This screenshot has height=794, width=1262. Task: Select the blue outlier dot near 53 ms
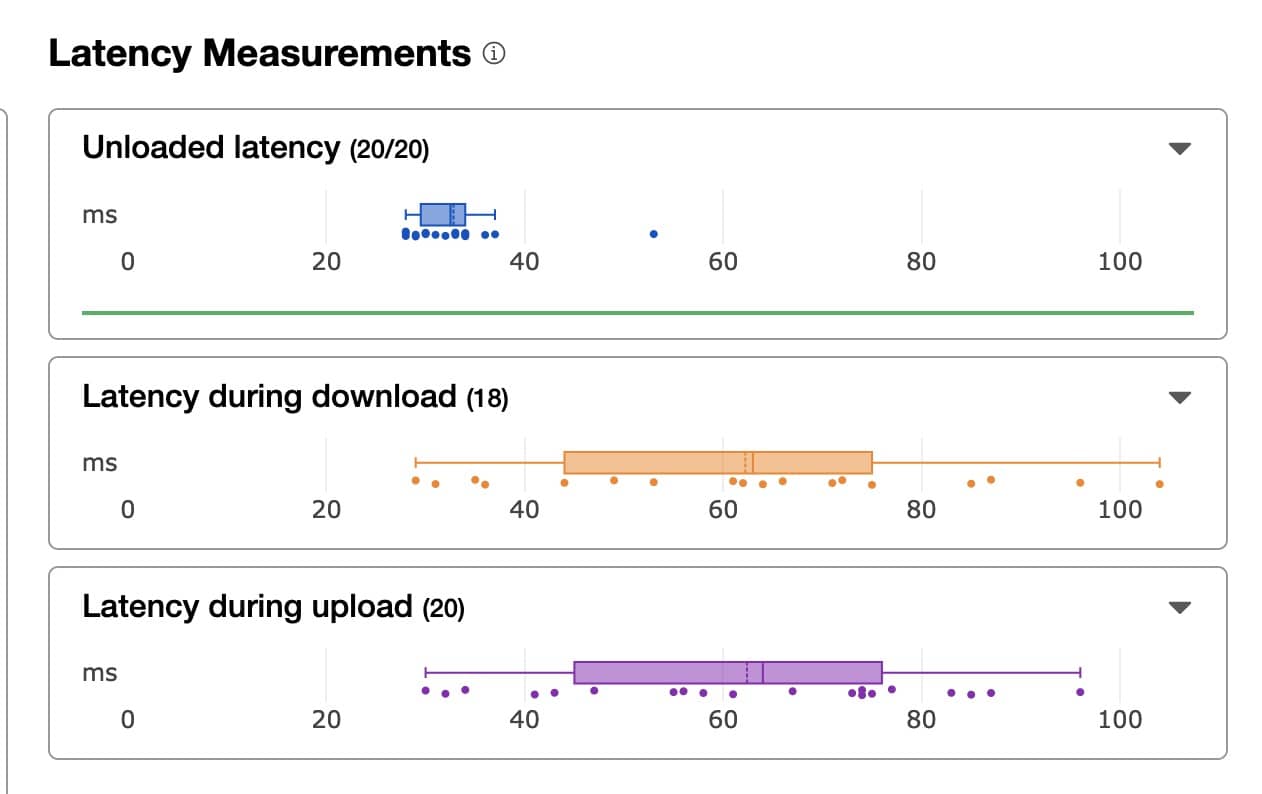(x=654, y=233)
